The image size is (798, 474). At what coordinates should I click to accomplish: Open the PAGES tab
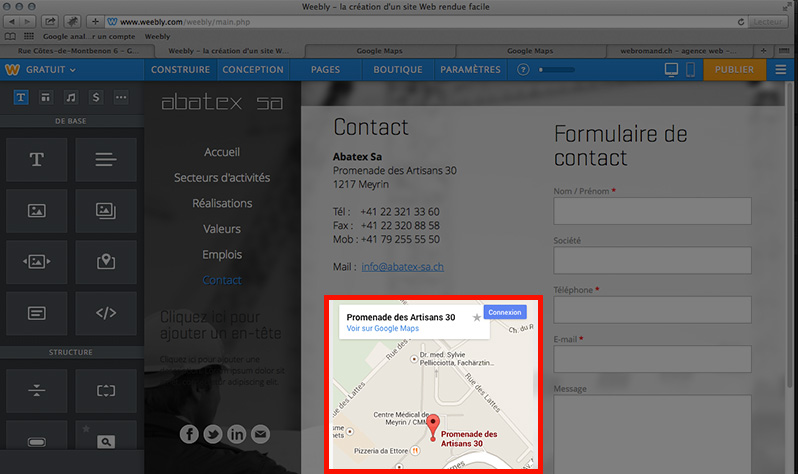(325, 70)
